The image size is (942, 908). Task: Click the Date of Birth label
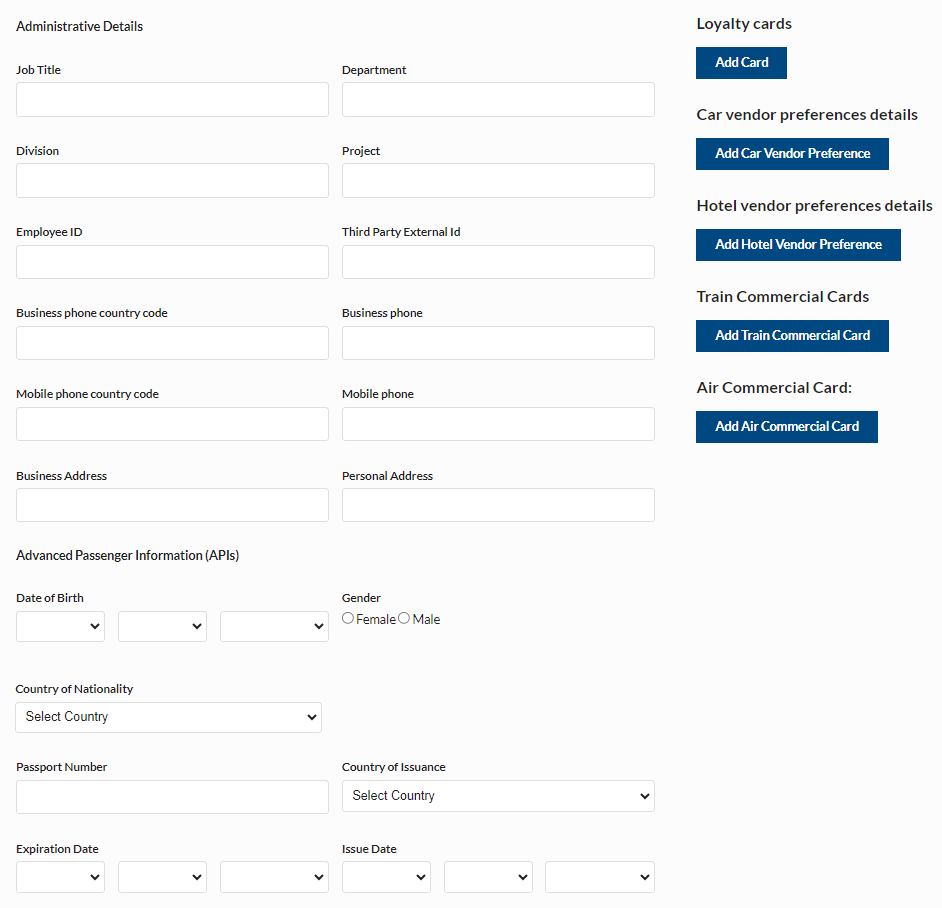[x=50, y=598]
